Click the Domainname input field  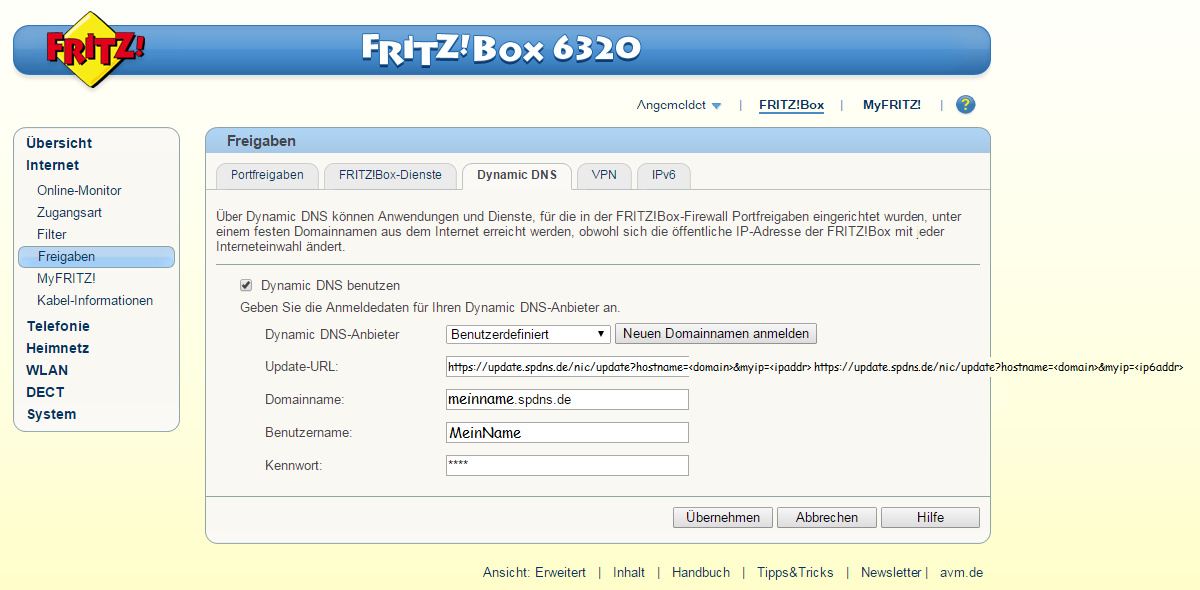pyautogui.click(x=567, y=400)
